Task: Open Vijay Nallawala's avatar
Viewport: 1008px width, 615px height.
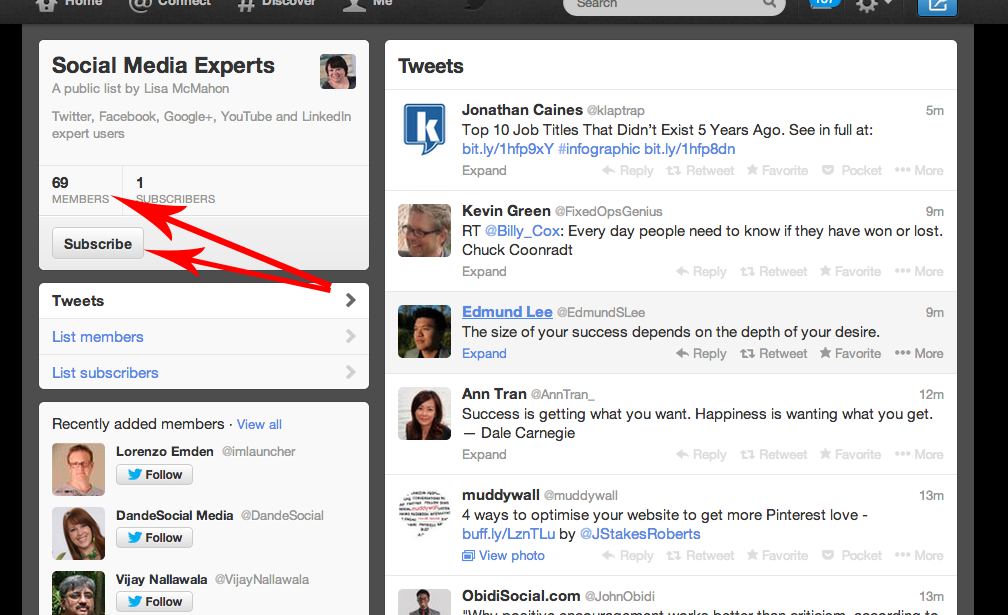Action: 78,593
